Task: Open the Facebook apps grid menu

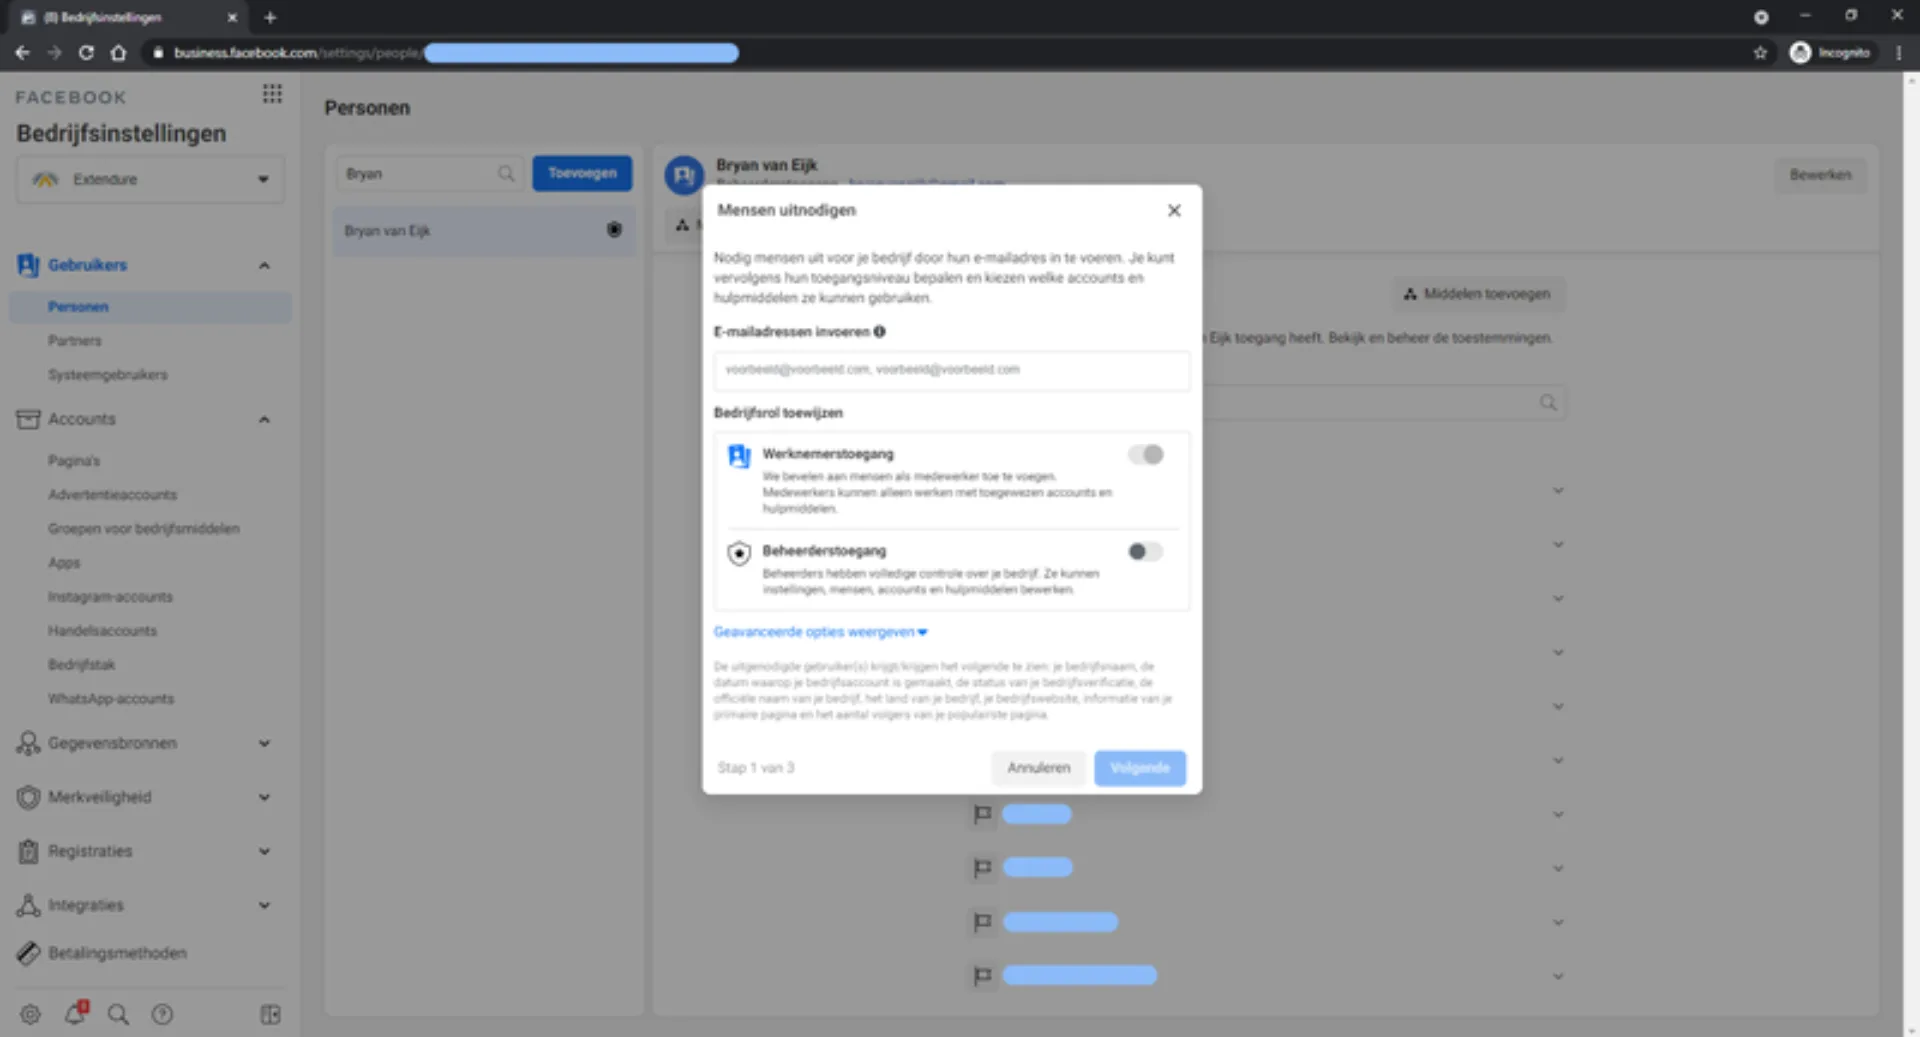Action: pos(272,94)
